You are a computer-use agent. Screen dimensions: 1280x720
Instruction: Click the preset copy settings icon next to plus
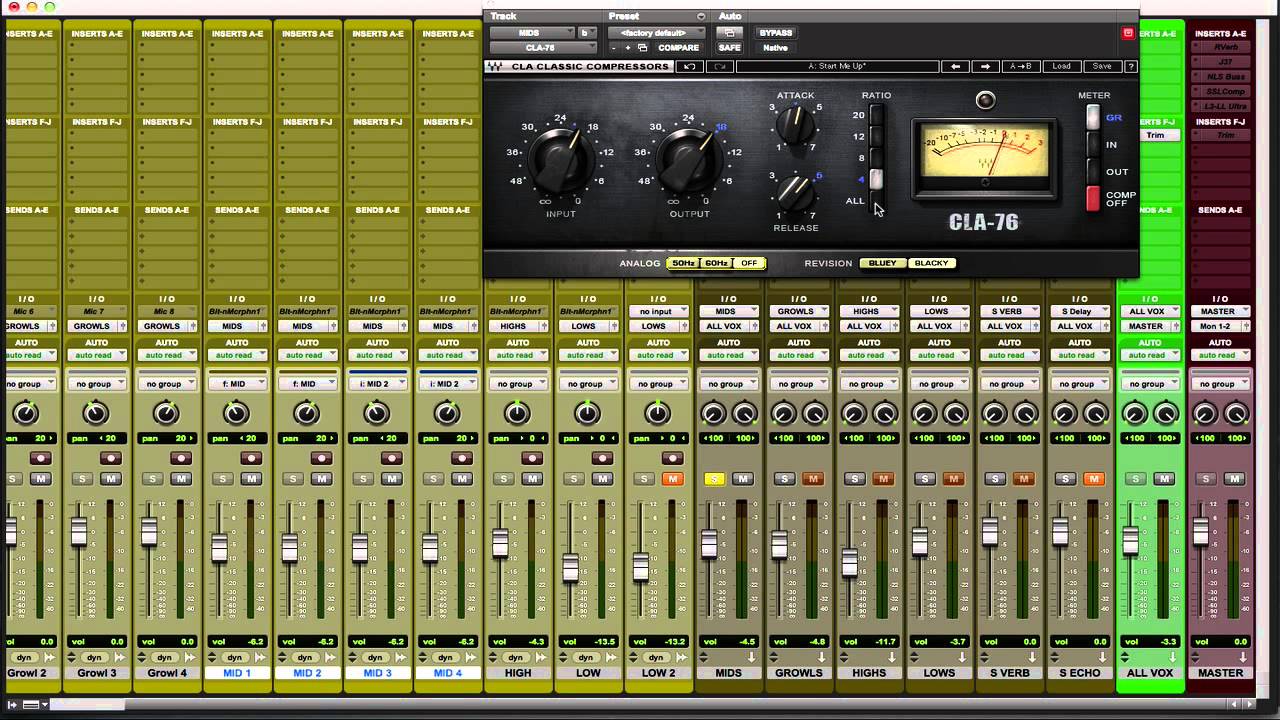tap(642, 48)
